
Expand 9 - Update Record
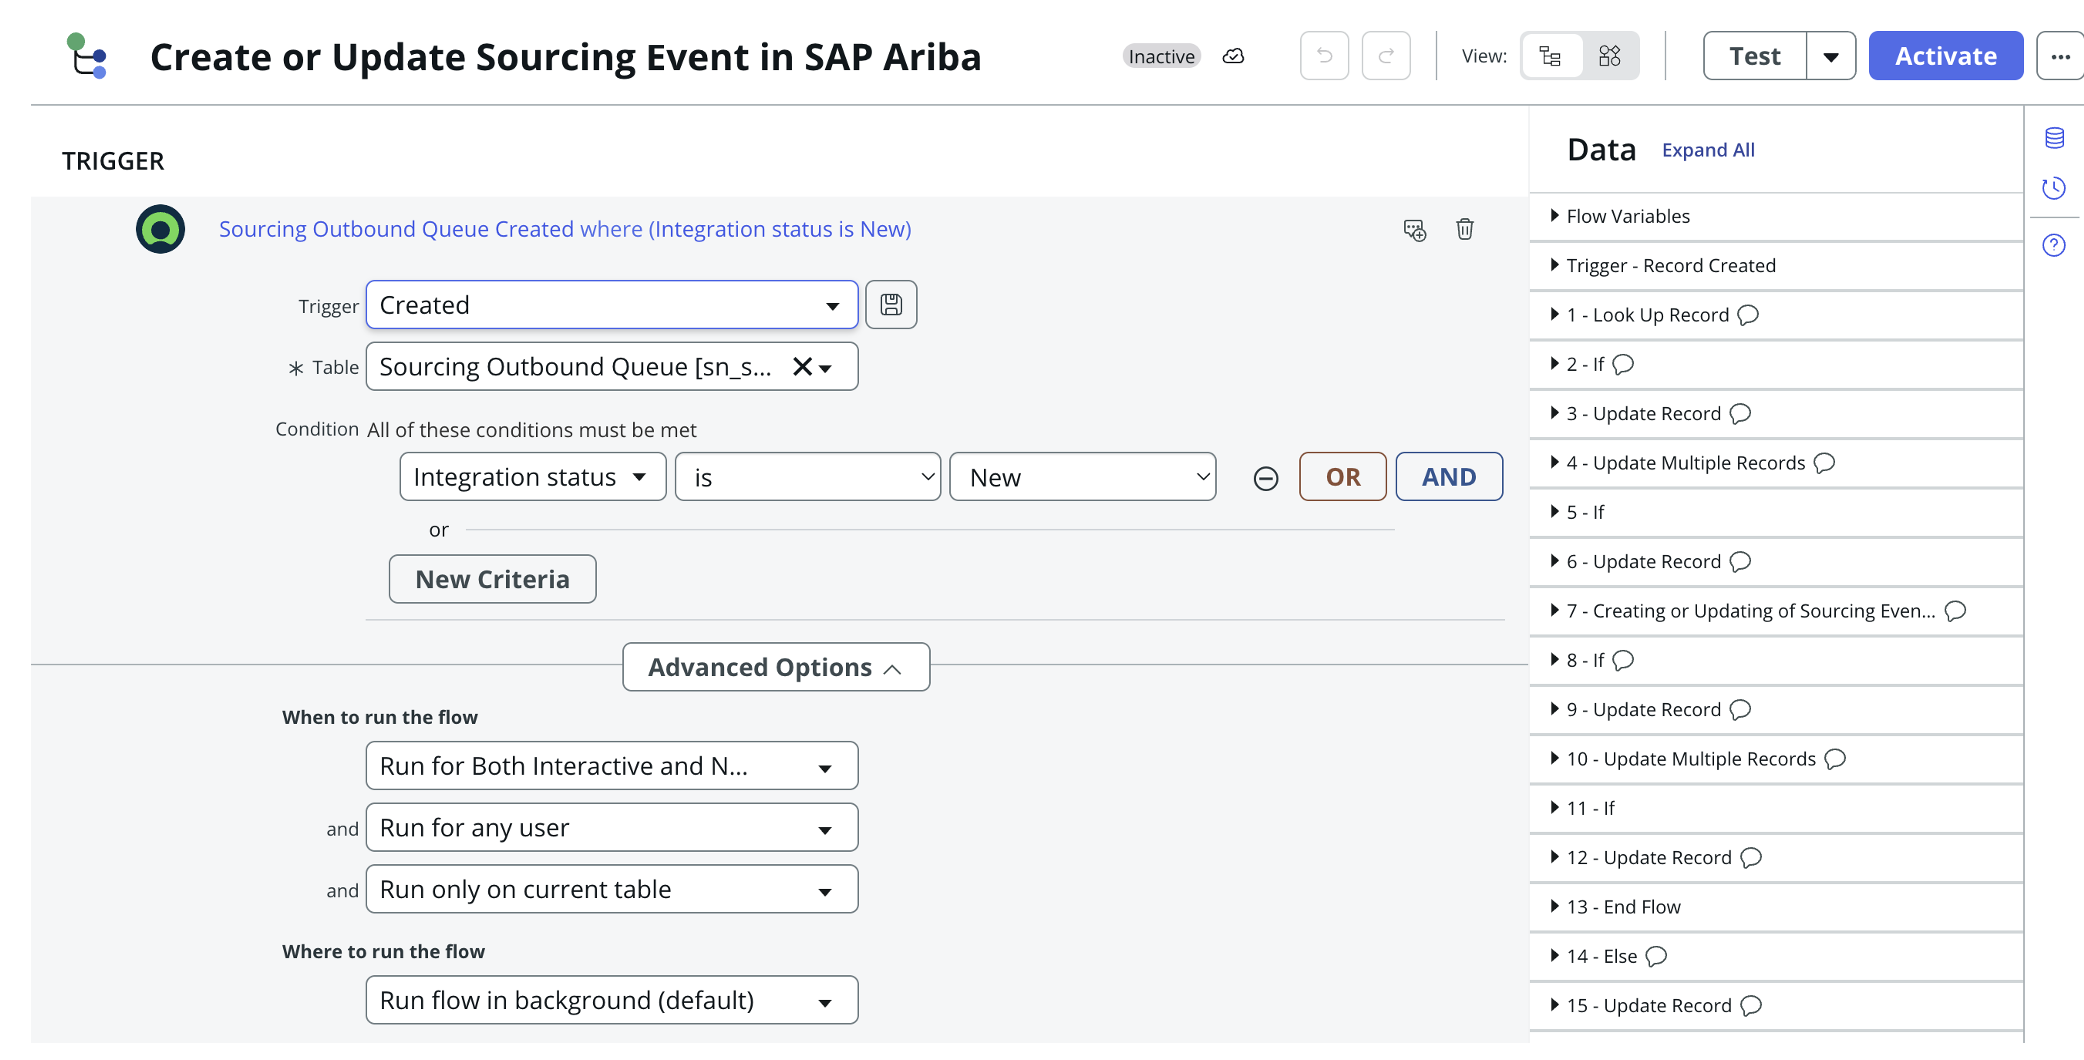click(1554, 709)
